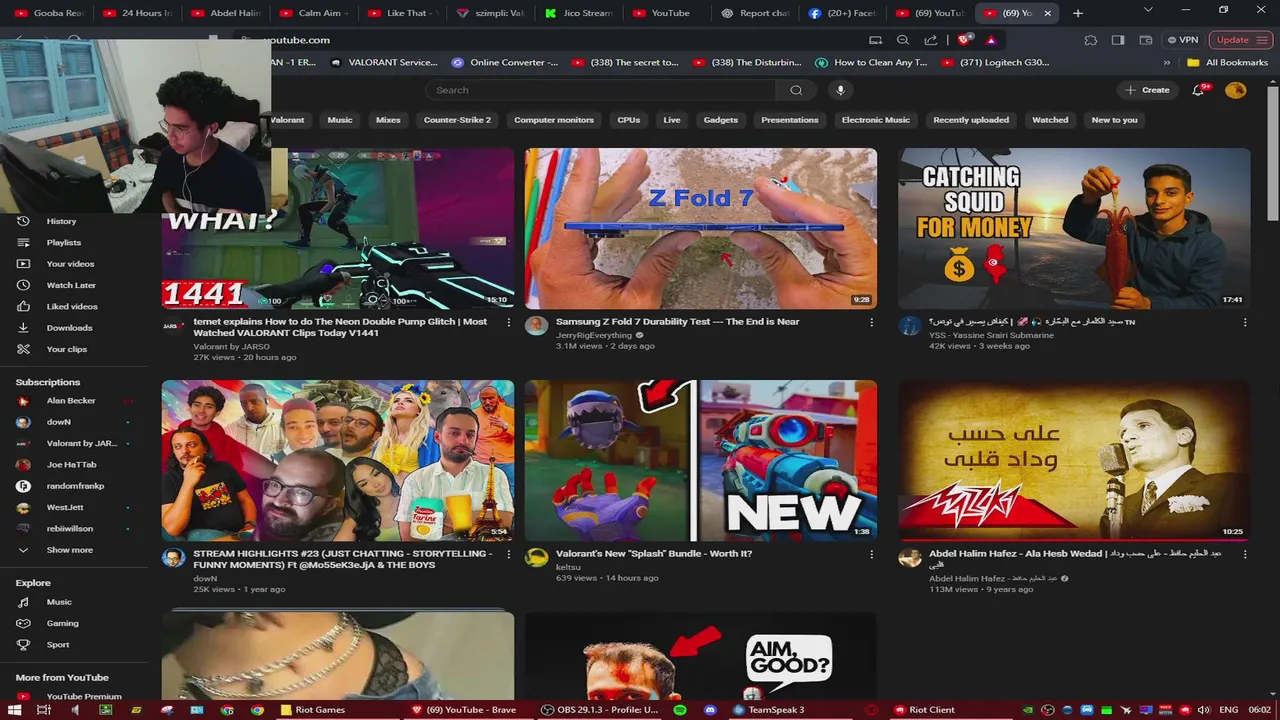The height and width of the screenshot is (720, 1280).
Task: Open Joe HaTTab subscription channel
Action: coord(71,465)
